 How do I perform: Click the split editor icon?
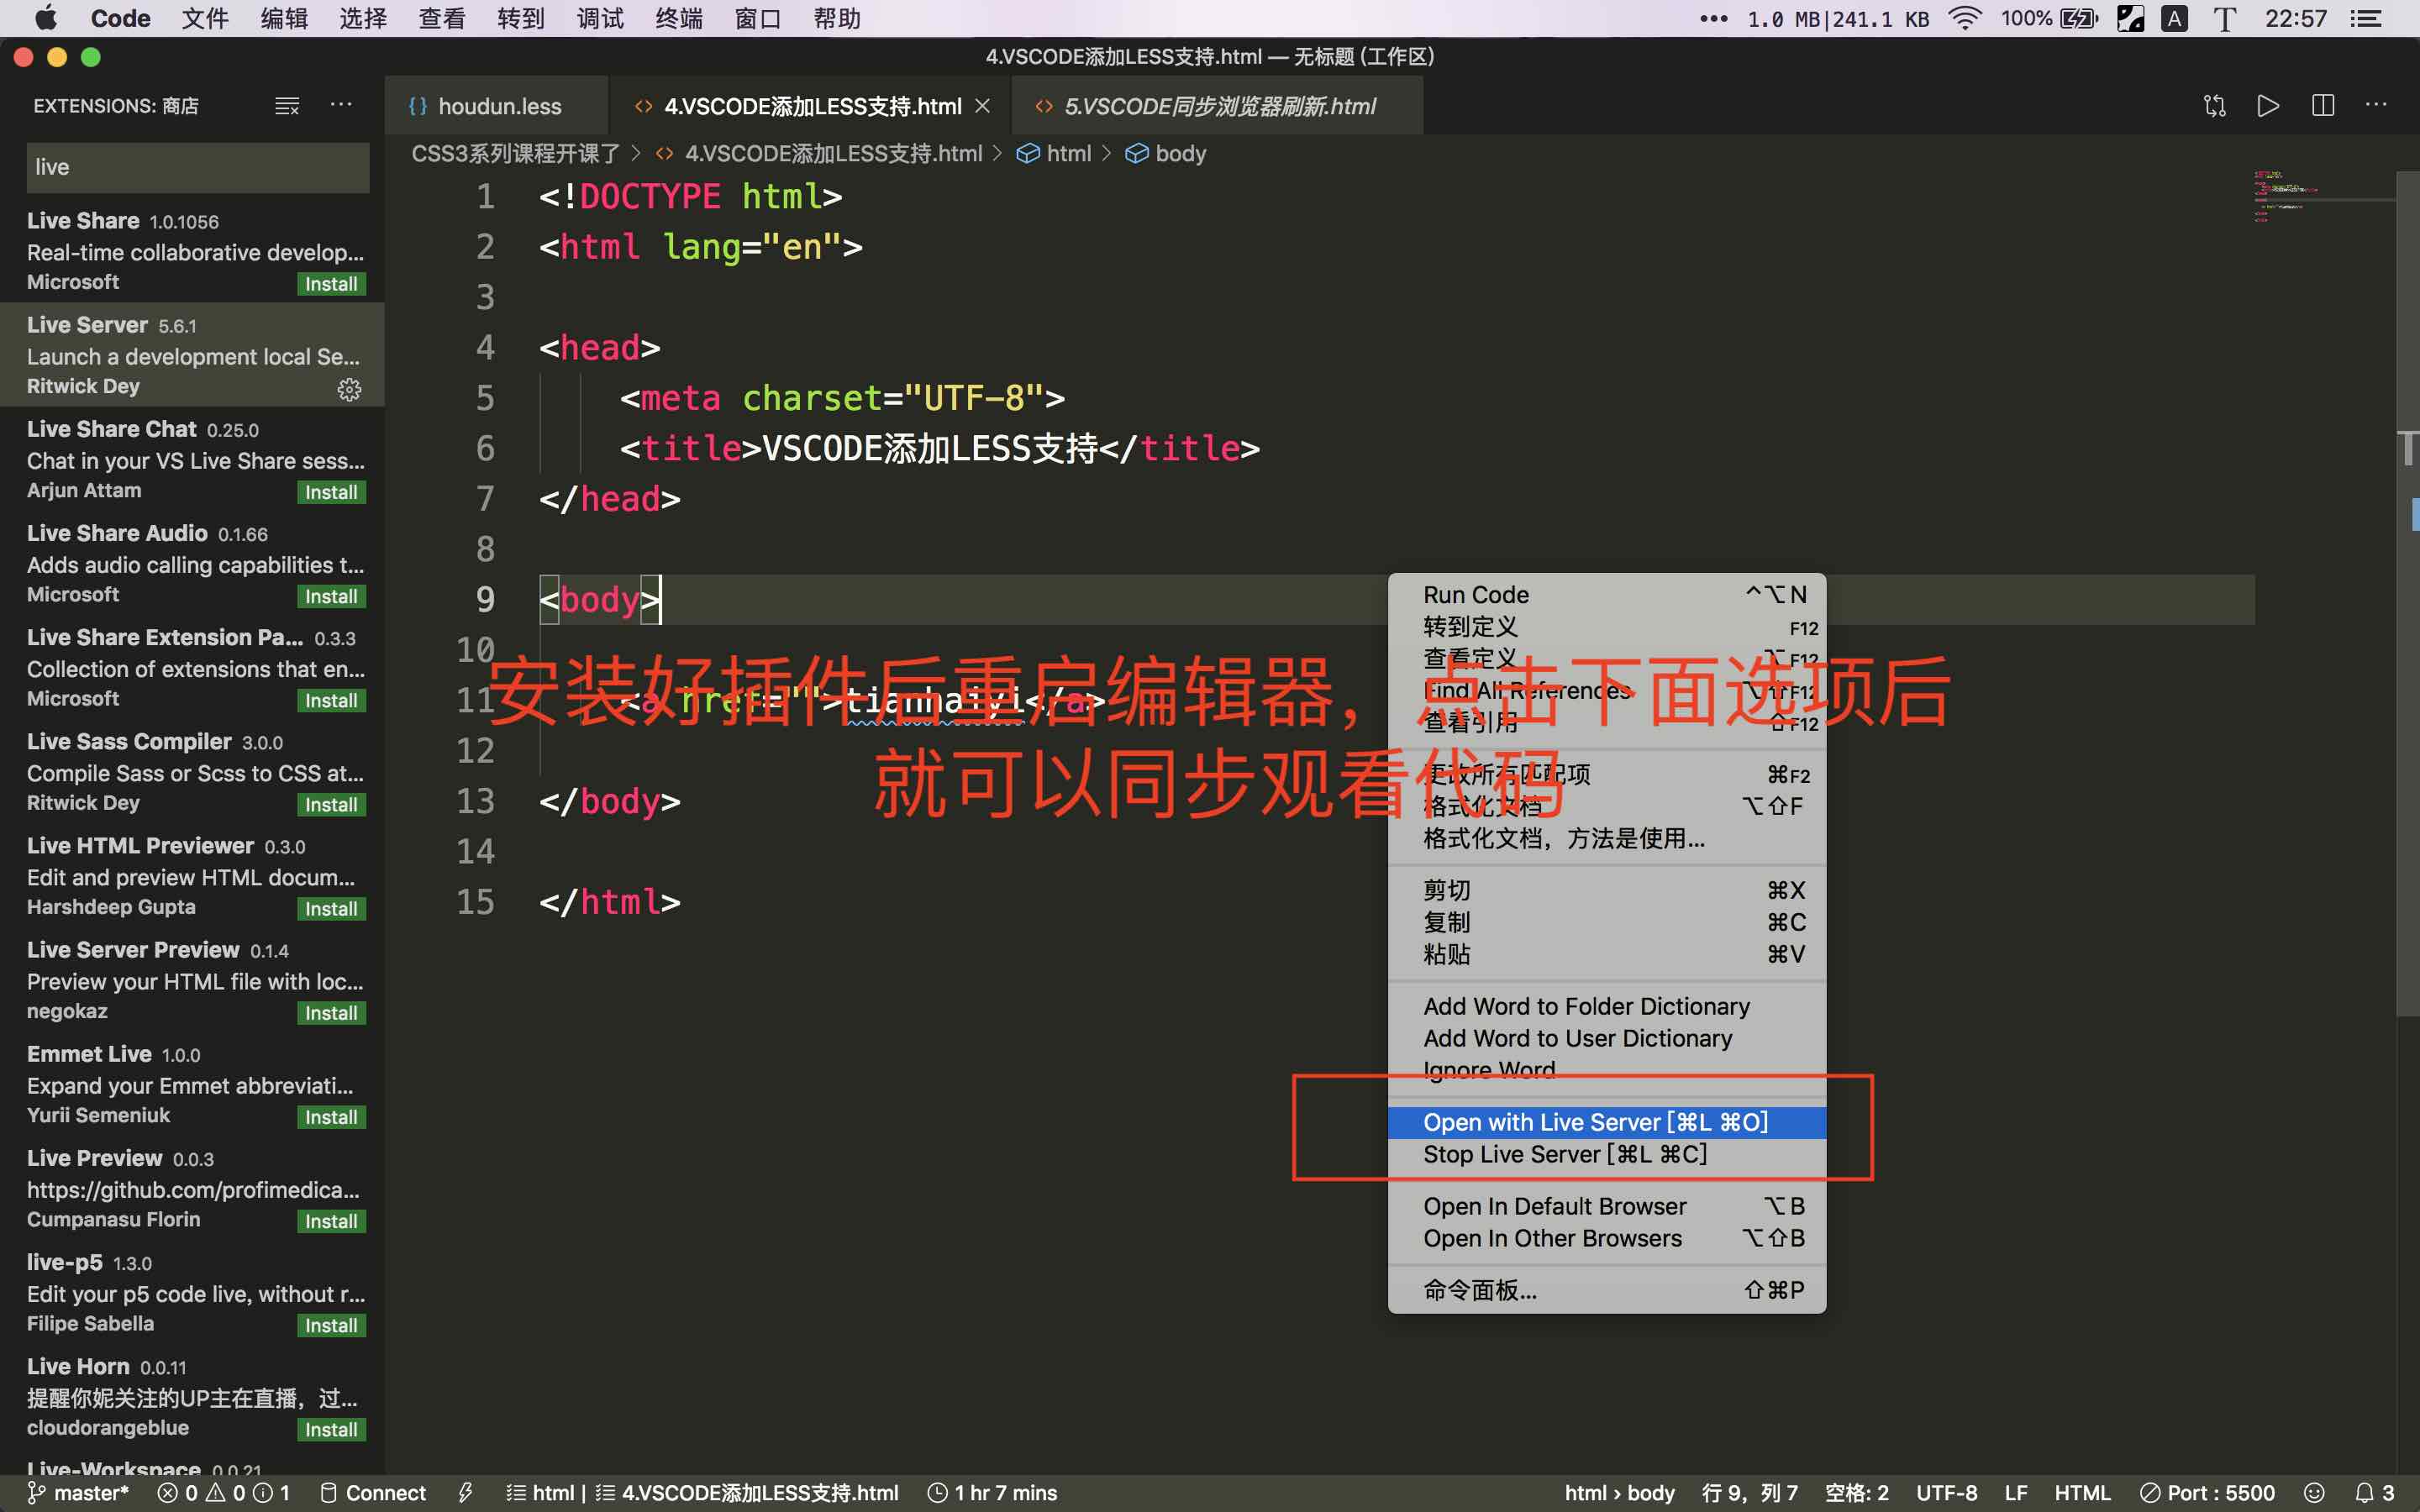2323,105
